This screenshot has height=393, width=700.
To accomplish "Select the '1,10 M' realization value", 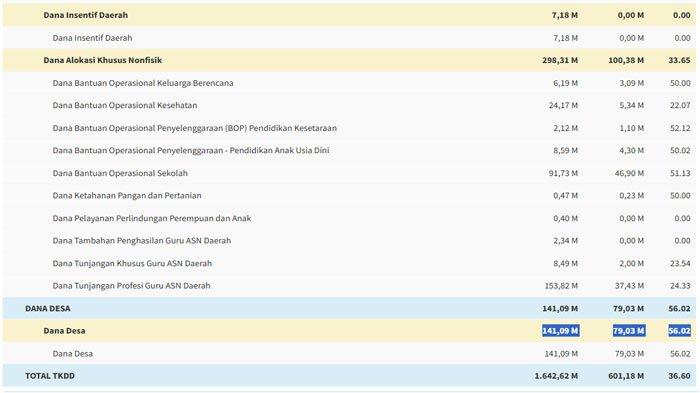I will pyautogui.click(x=631, y=128).
